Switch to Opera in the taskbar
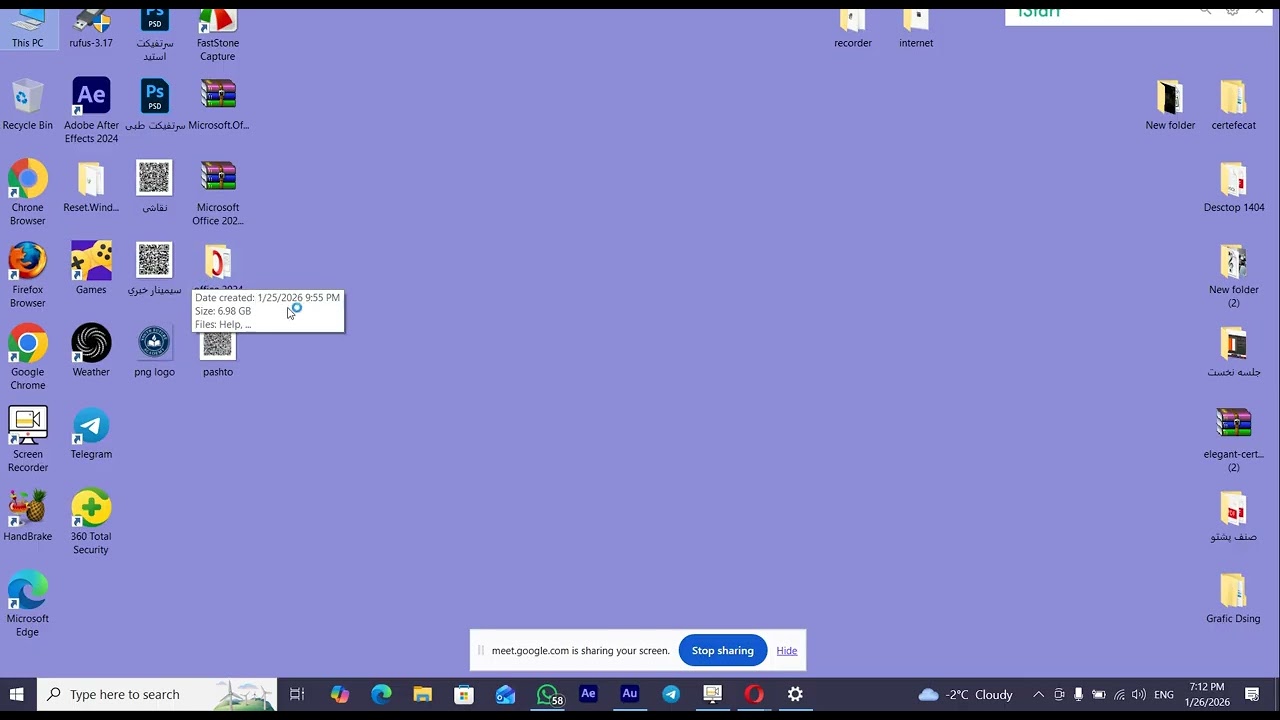 754,694
